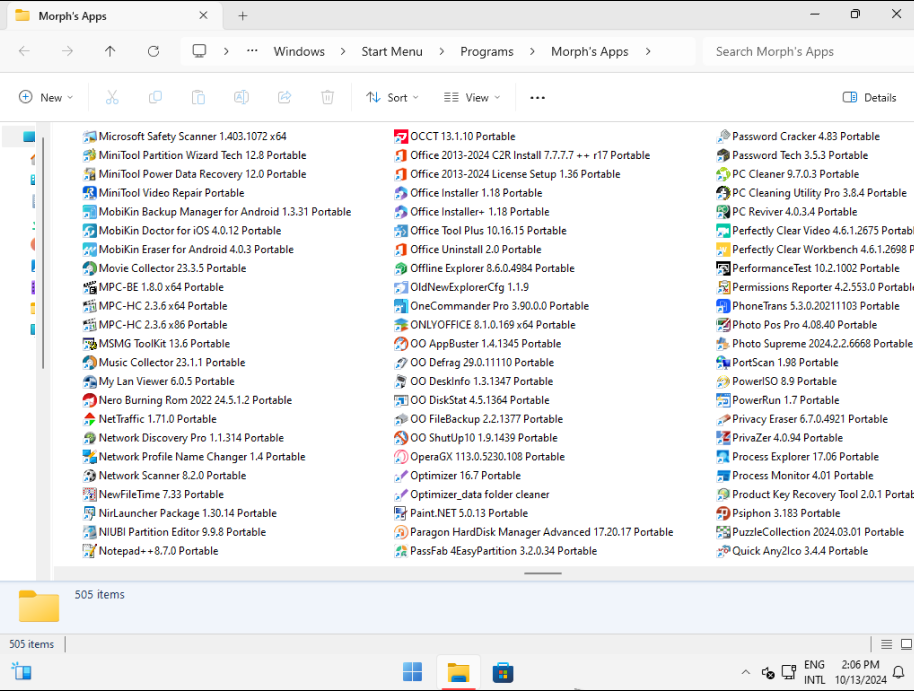Select the Paint.NET 5.0.13 icon

pyautogui.click(x=400, y=513)
